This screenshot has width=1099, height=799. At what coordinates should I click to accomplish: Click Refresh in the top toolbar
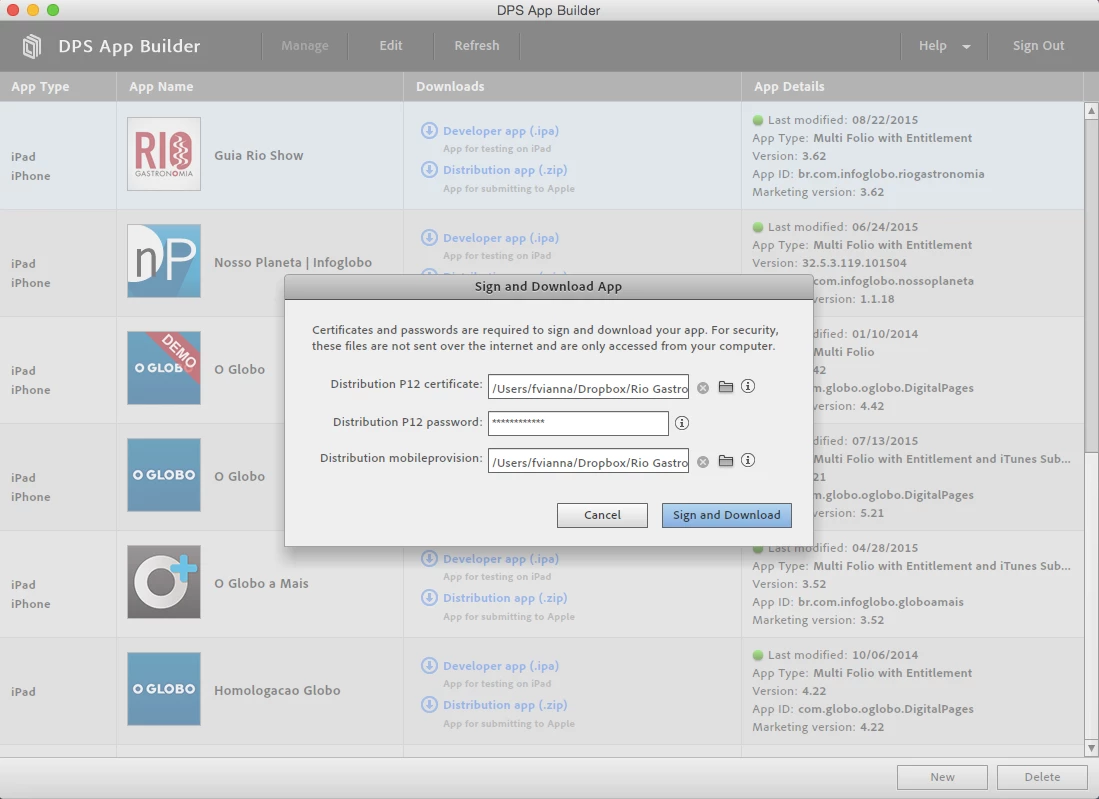tap(477, 46)
